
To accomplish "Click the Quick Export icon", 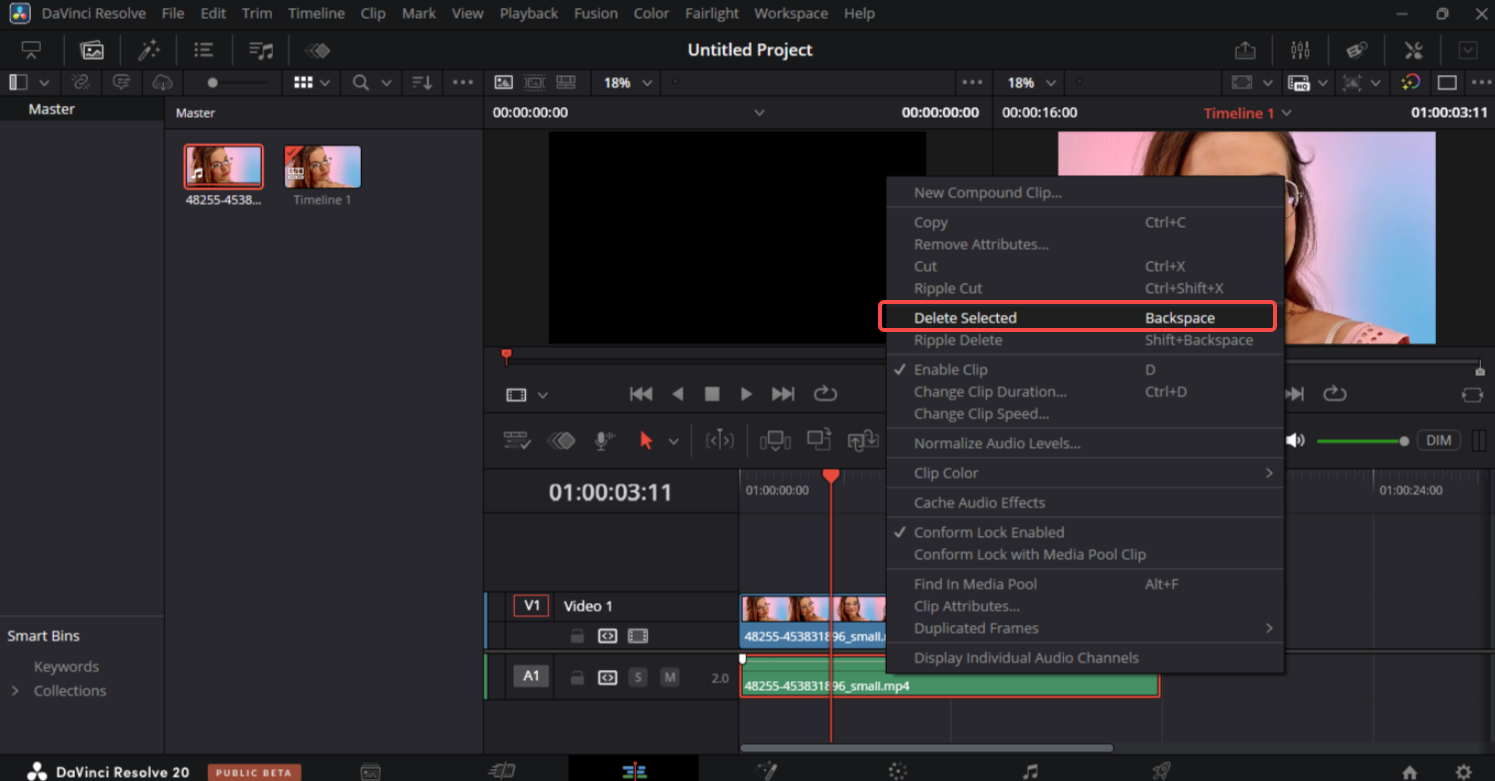I will tap(1244, 50).
